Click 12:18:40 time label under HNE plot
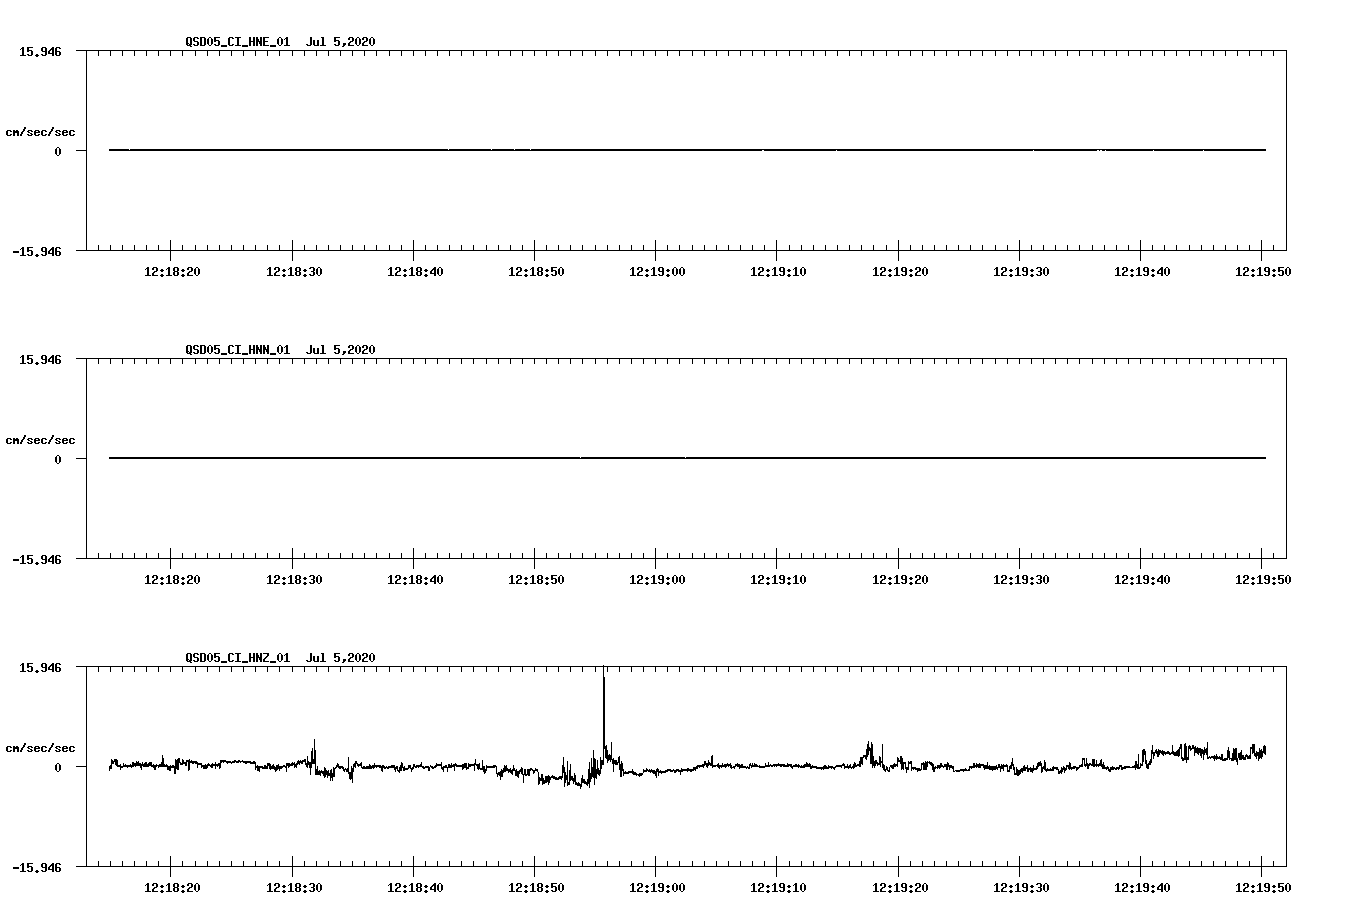Screen dimensions: 1358x924 [x=414, y=271]
